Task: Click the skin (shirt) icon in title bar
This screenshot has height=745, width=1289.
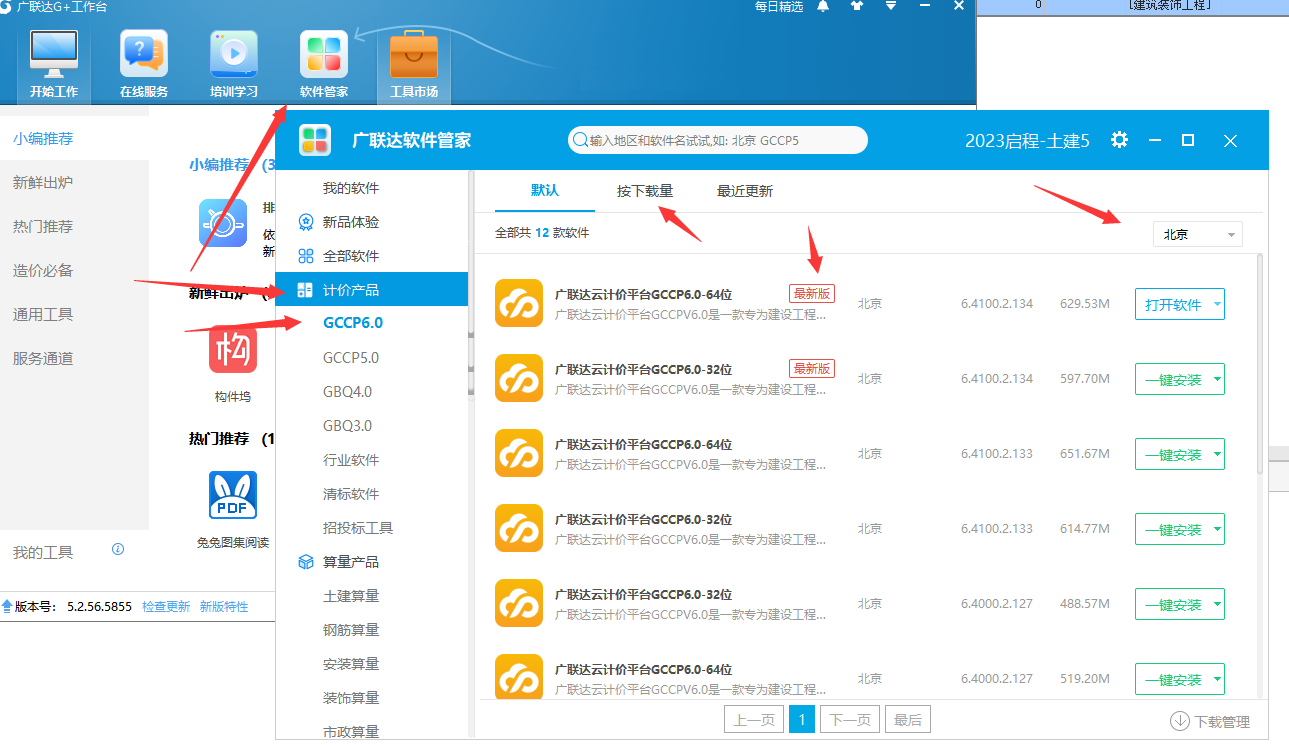Action: coord(857,6)
